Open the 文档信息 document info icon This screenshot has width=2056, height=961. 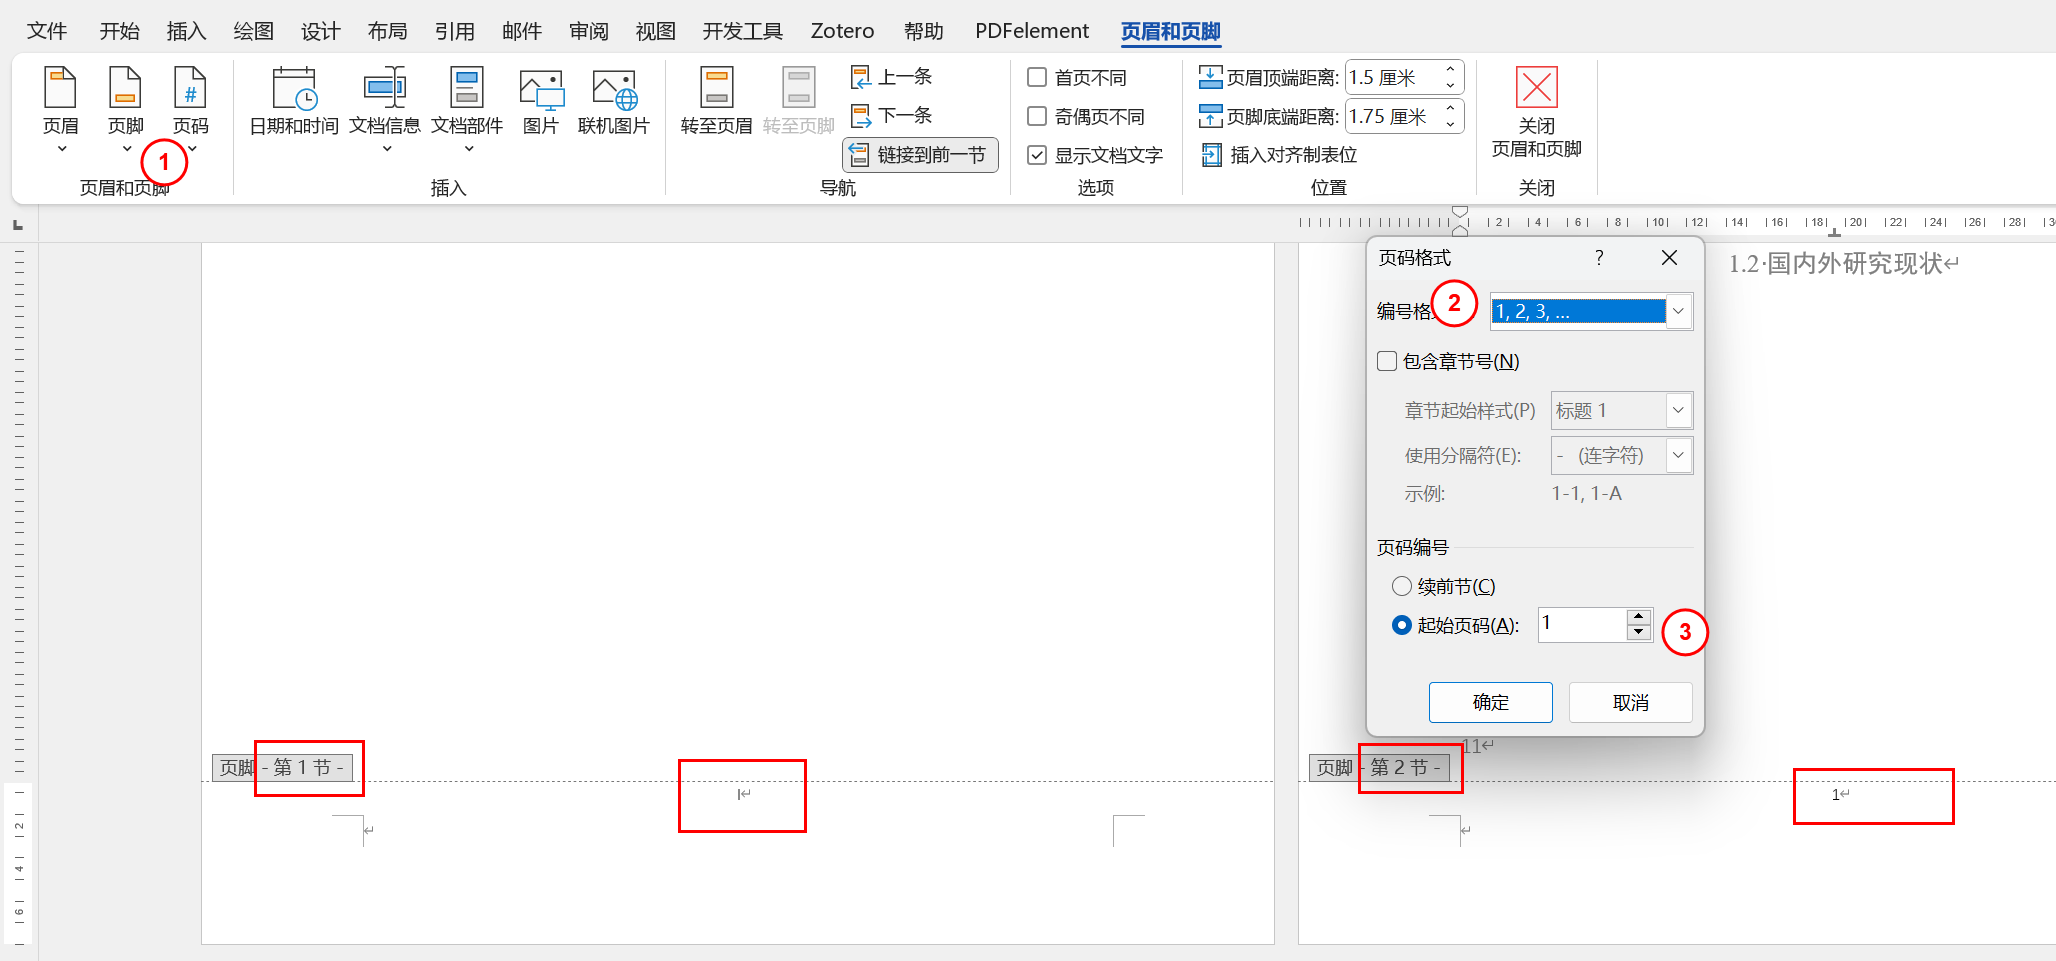(385, 88)
